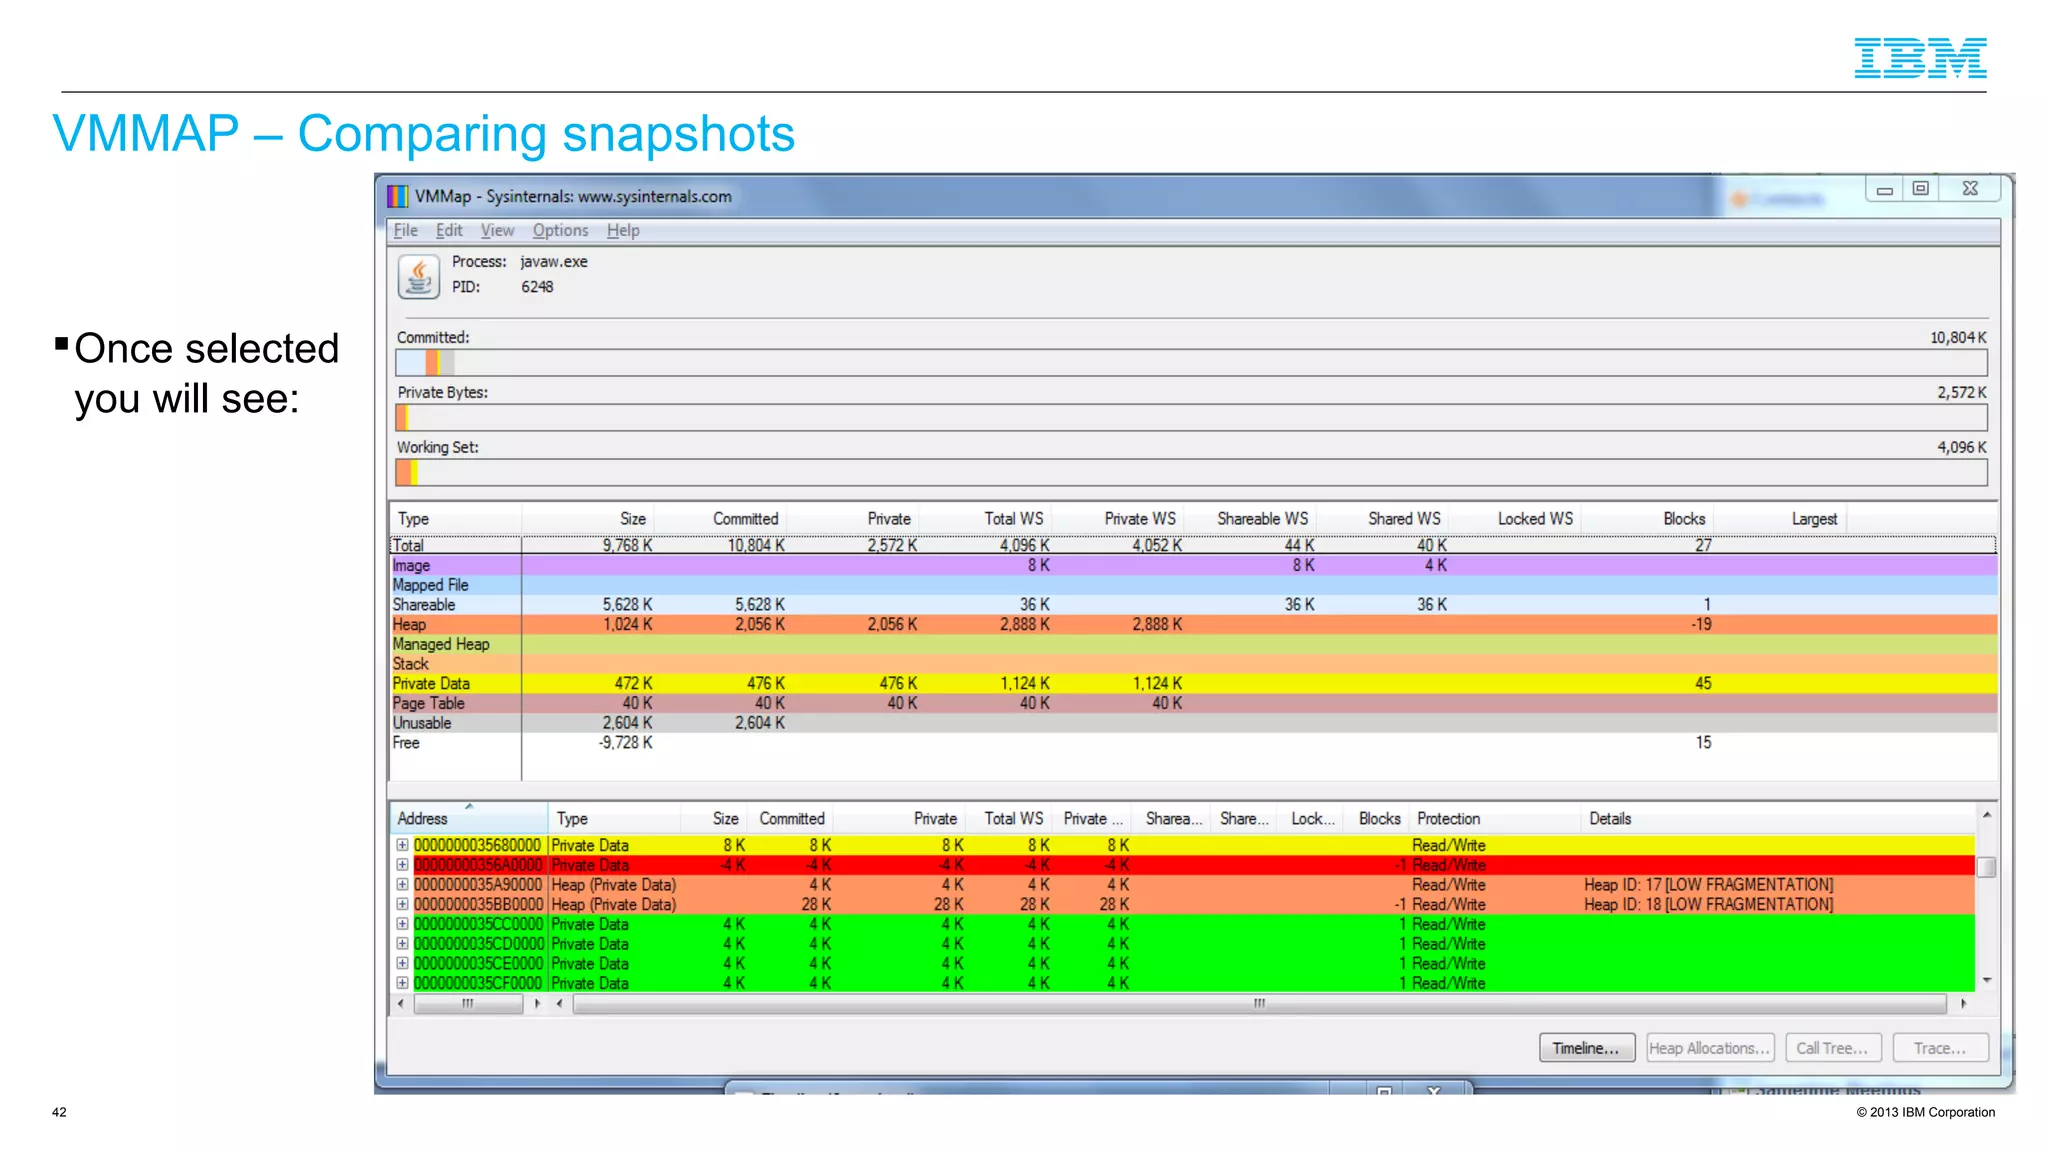Click the Protection column header
Viewport: 2048px width, 1152px height.
tap(1496, 818)
